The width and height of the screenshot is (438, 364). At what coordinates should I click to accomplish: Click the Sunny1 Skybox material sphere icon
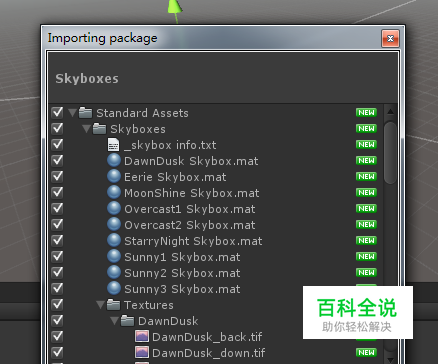click(x=114, y=256)
